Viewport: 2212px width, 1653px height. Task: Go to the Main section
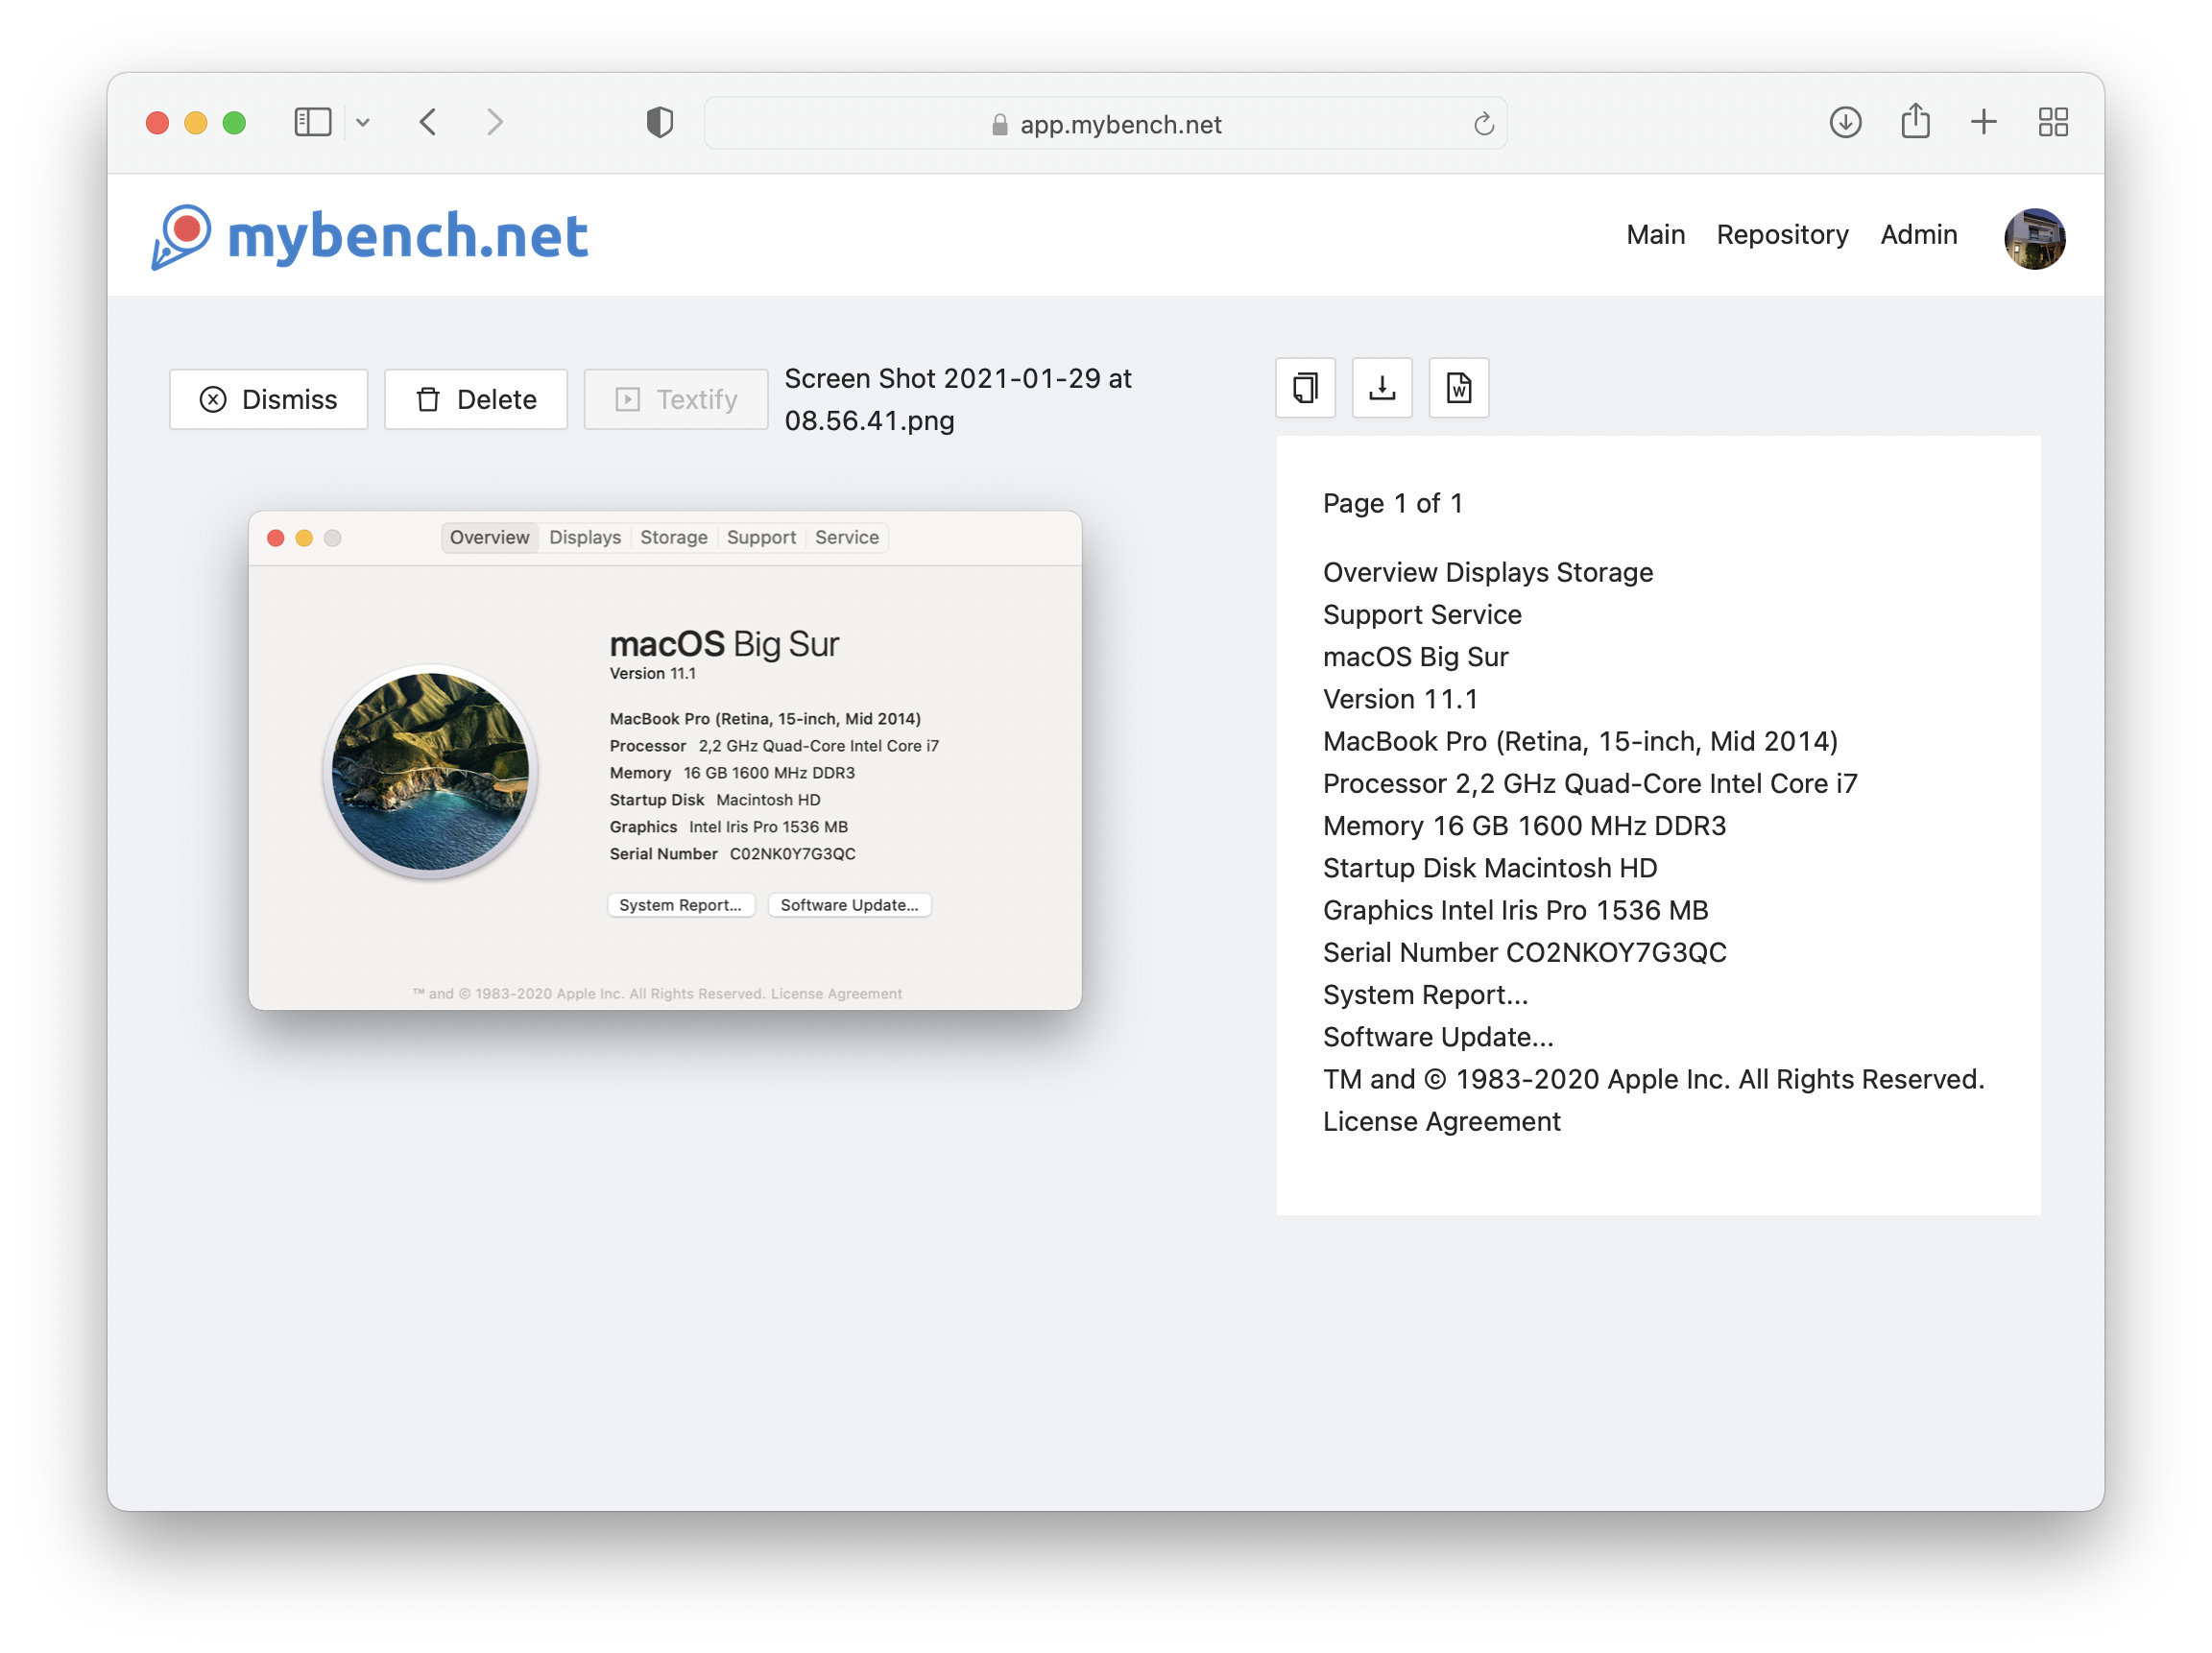1655,234
